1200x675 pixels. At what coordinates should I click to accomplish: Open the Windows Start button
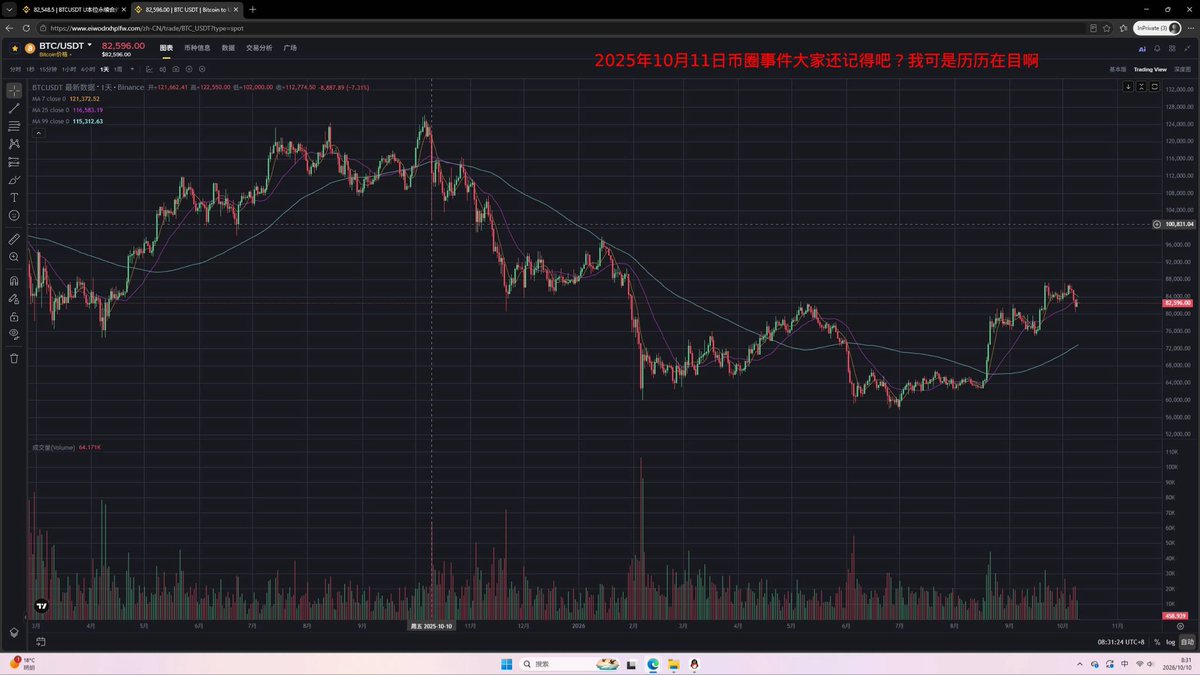[x=506, y=663]
